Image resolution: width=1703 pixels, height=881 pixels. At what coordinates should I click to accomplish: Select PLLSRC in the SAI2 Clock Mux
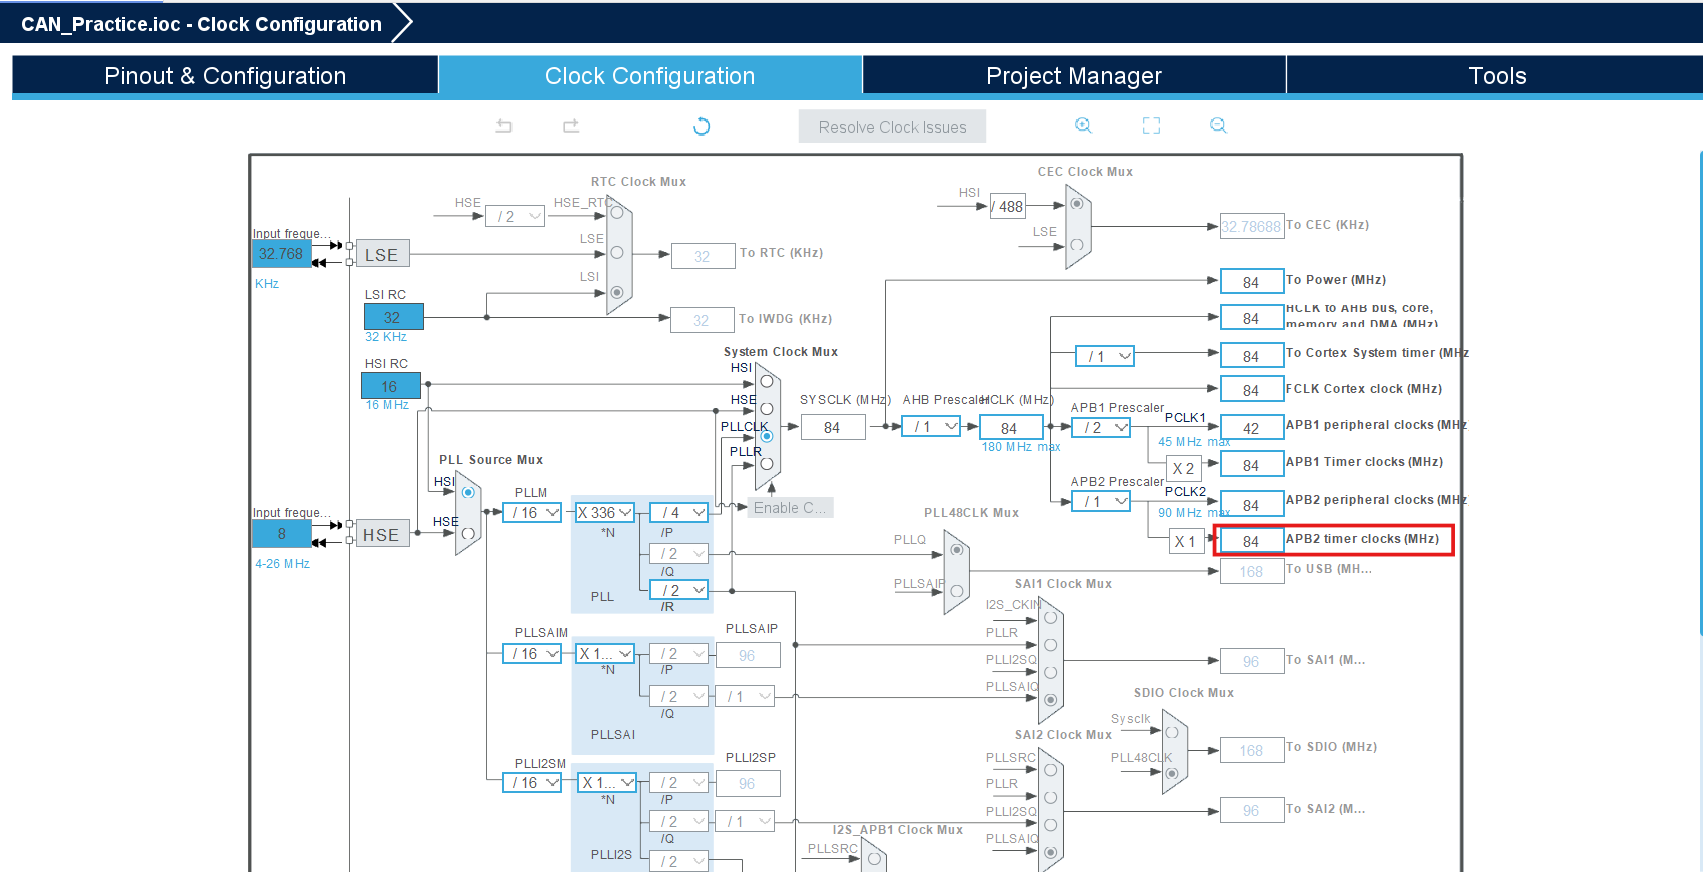[1050, 770]
